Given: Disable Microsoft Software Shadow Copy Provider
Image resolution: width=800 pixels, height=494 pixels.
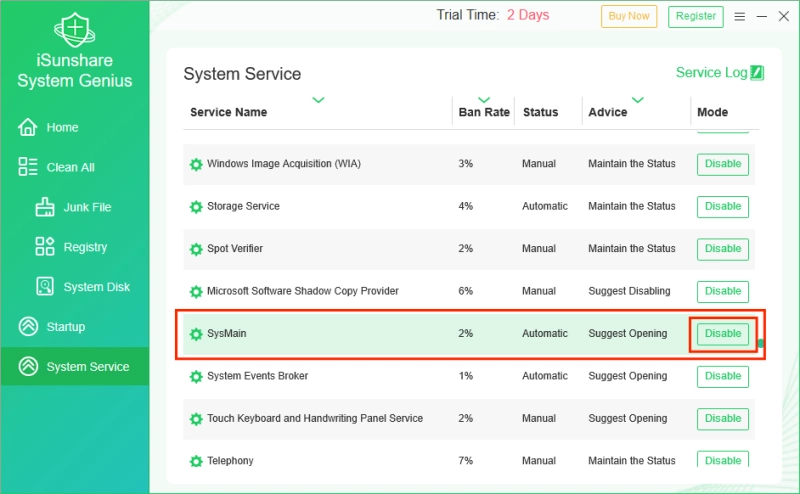Looking at the screenshot, I should (x=722, y=291).
